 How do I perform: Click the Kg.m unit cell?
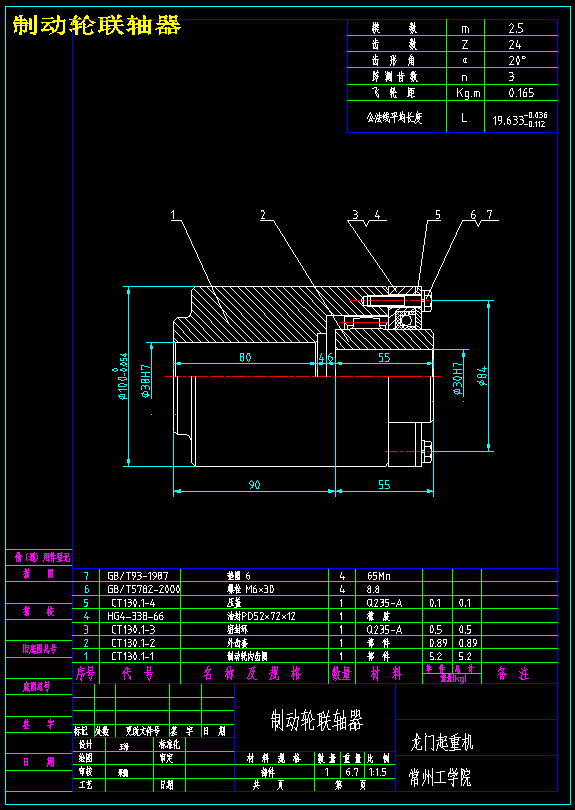[x=469, y=94]
